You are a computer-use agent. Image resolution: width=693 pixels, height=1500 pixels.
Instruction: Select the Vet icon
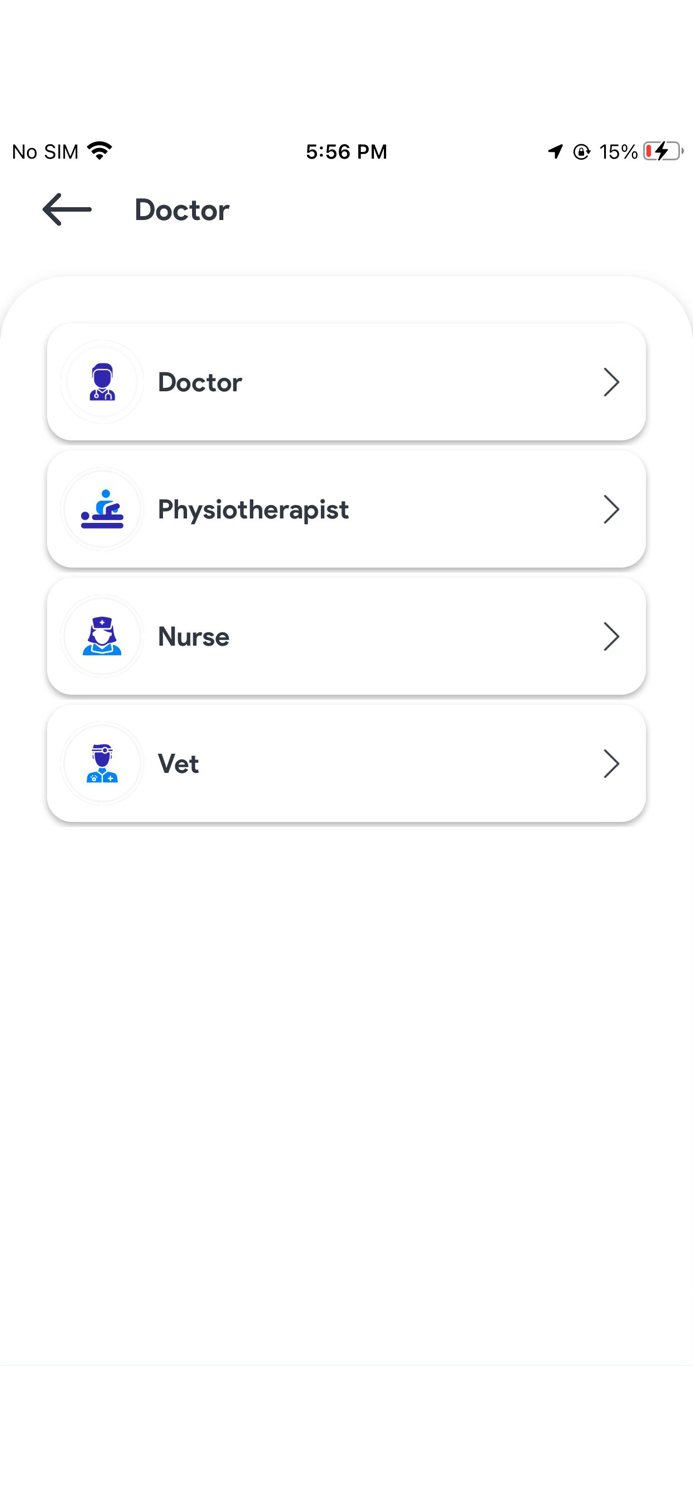pos(102,763)
